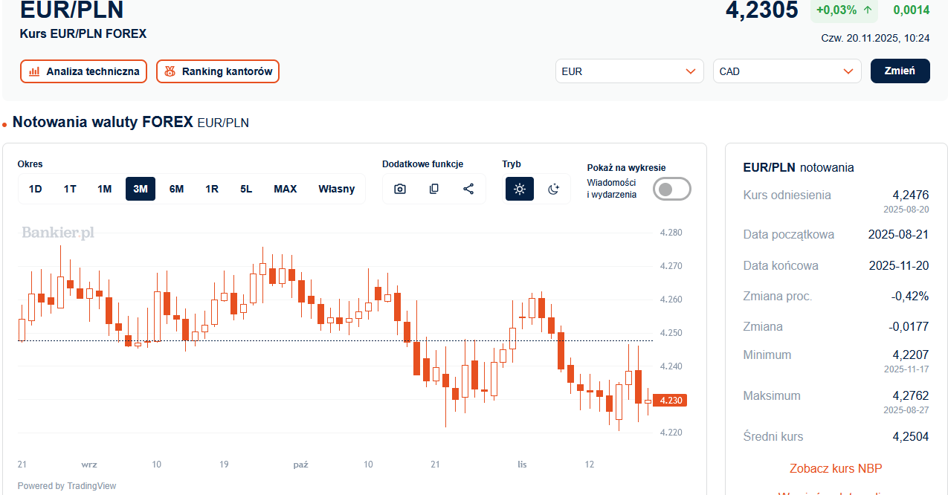
Task: Click the 4,2305 current rate
Action: coord(762,10)
